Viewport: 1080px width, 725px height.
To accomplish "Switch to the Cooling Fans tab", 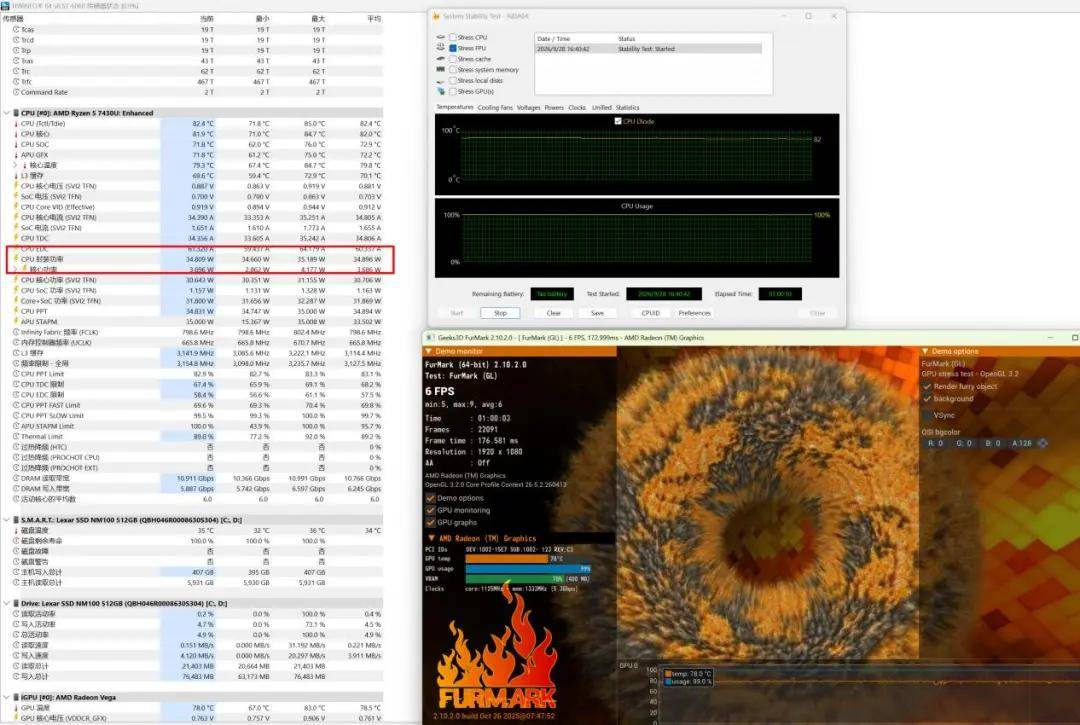I will 495,107.
